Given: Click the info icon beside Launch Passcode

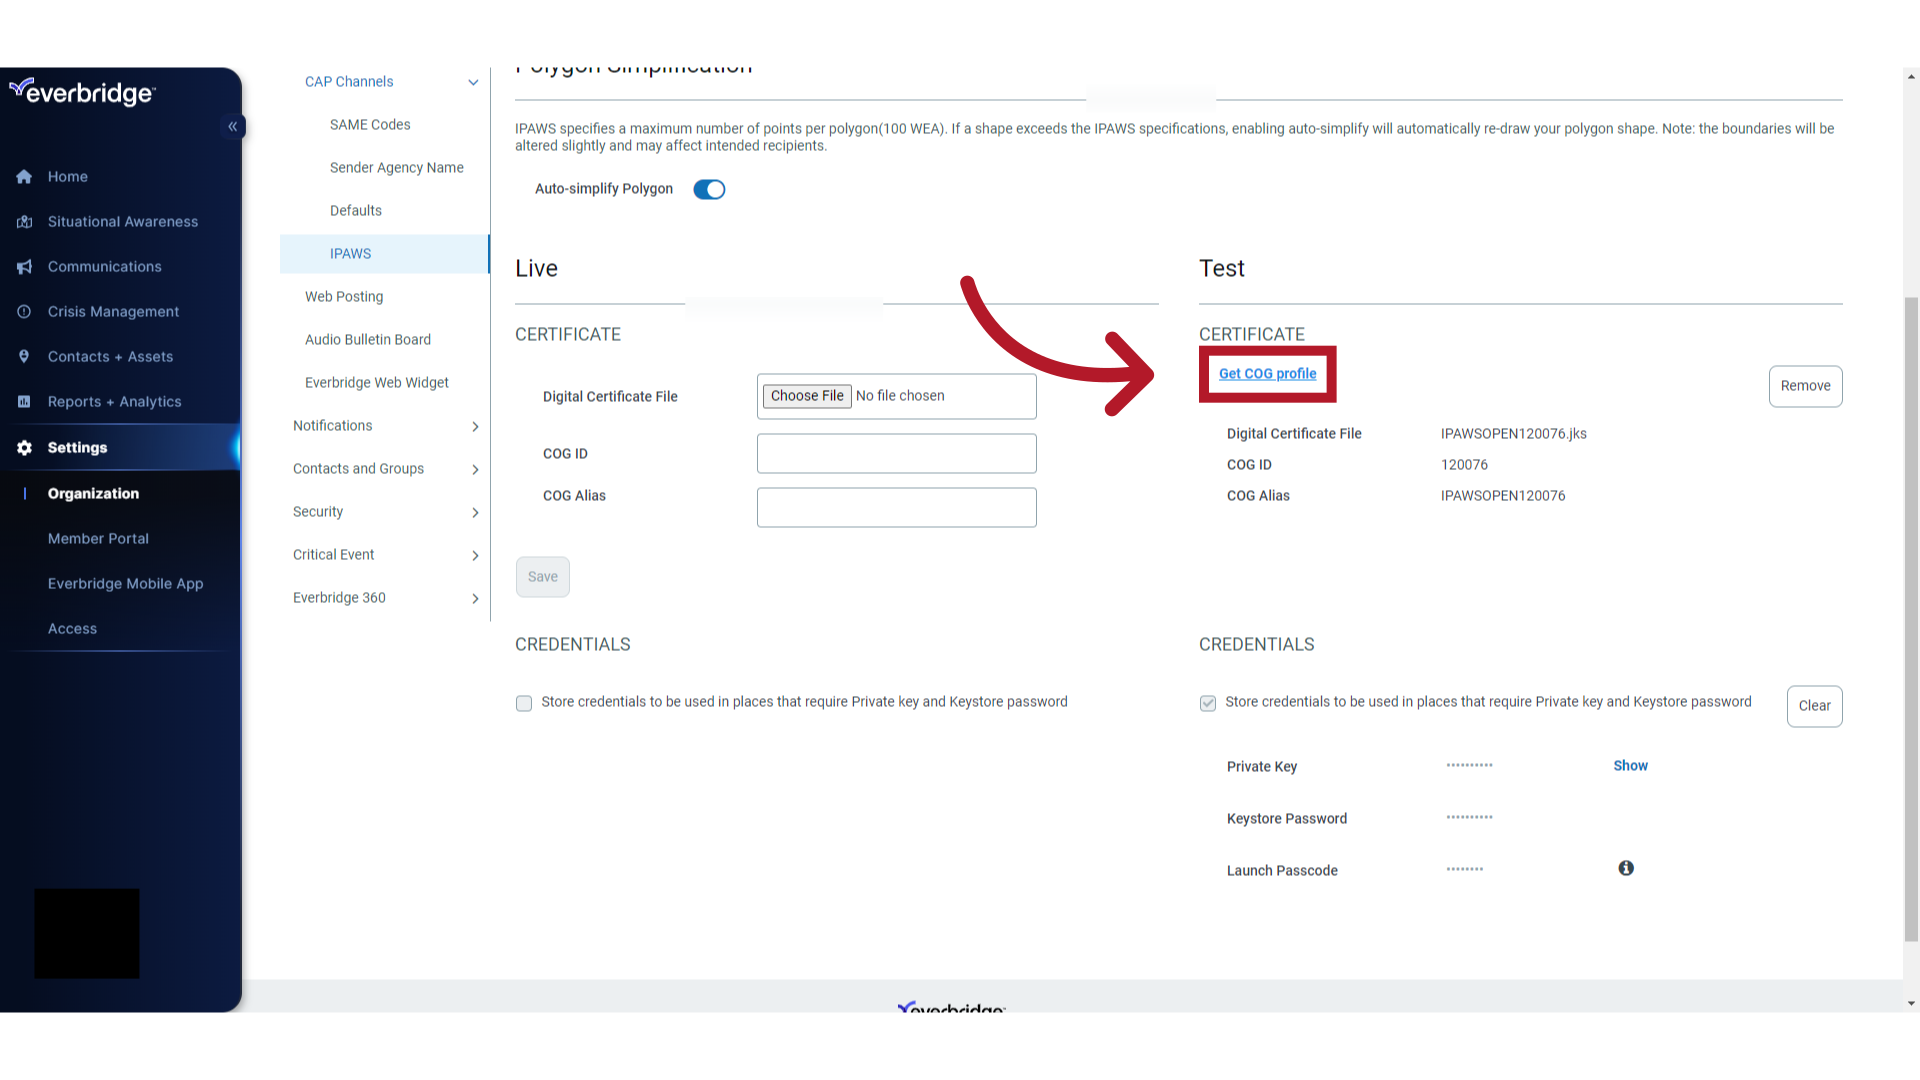Looking at the screenshot, I should click(x=1626, y=868).
